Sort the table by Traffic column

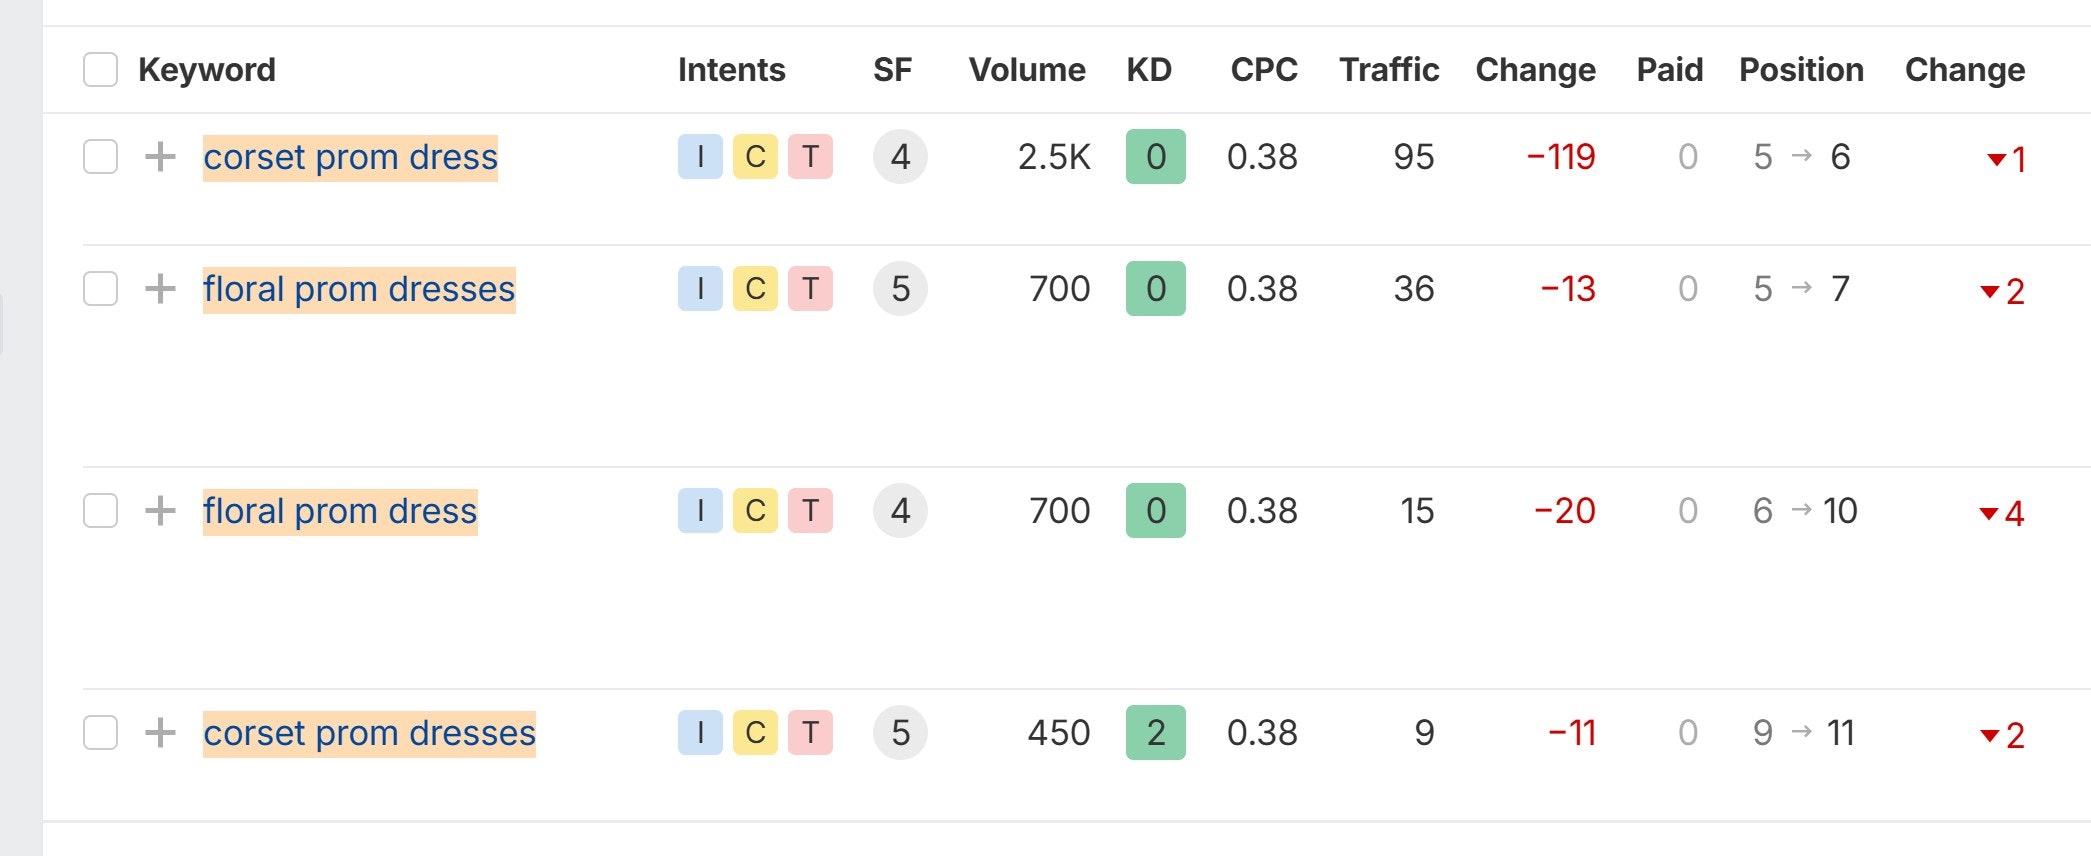(1389, 70)
